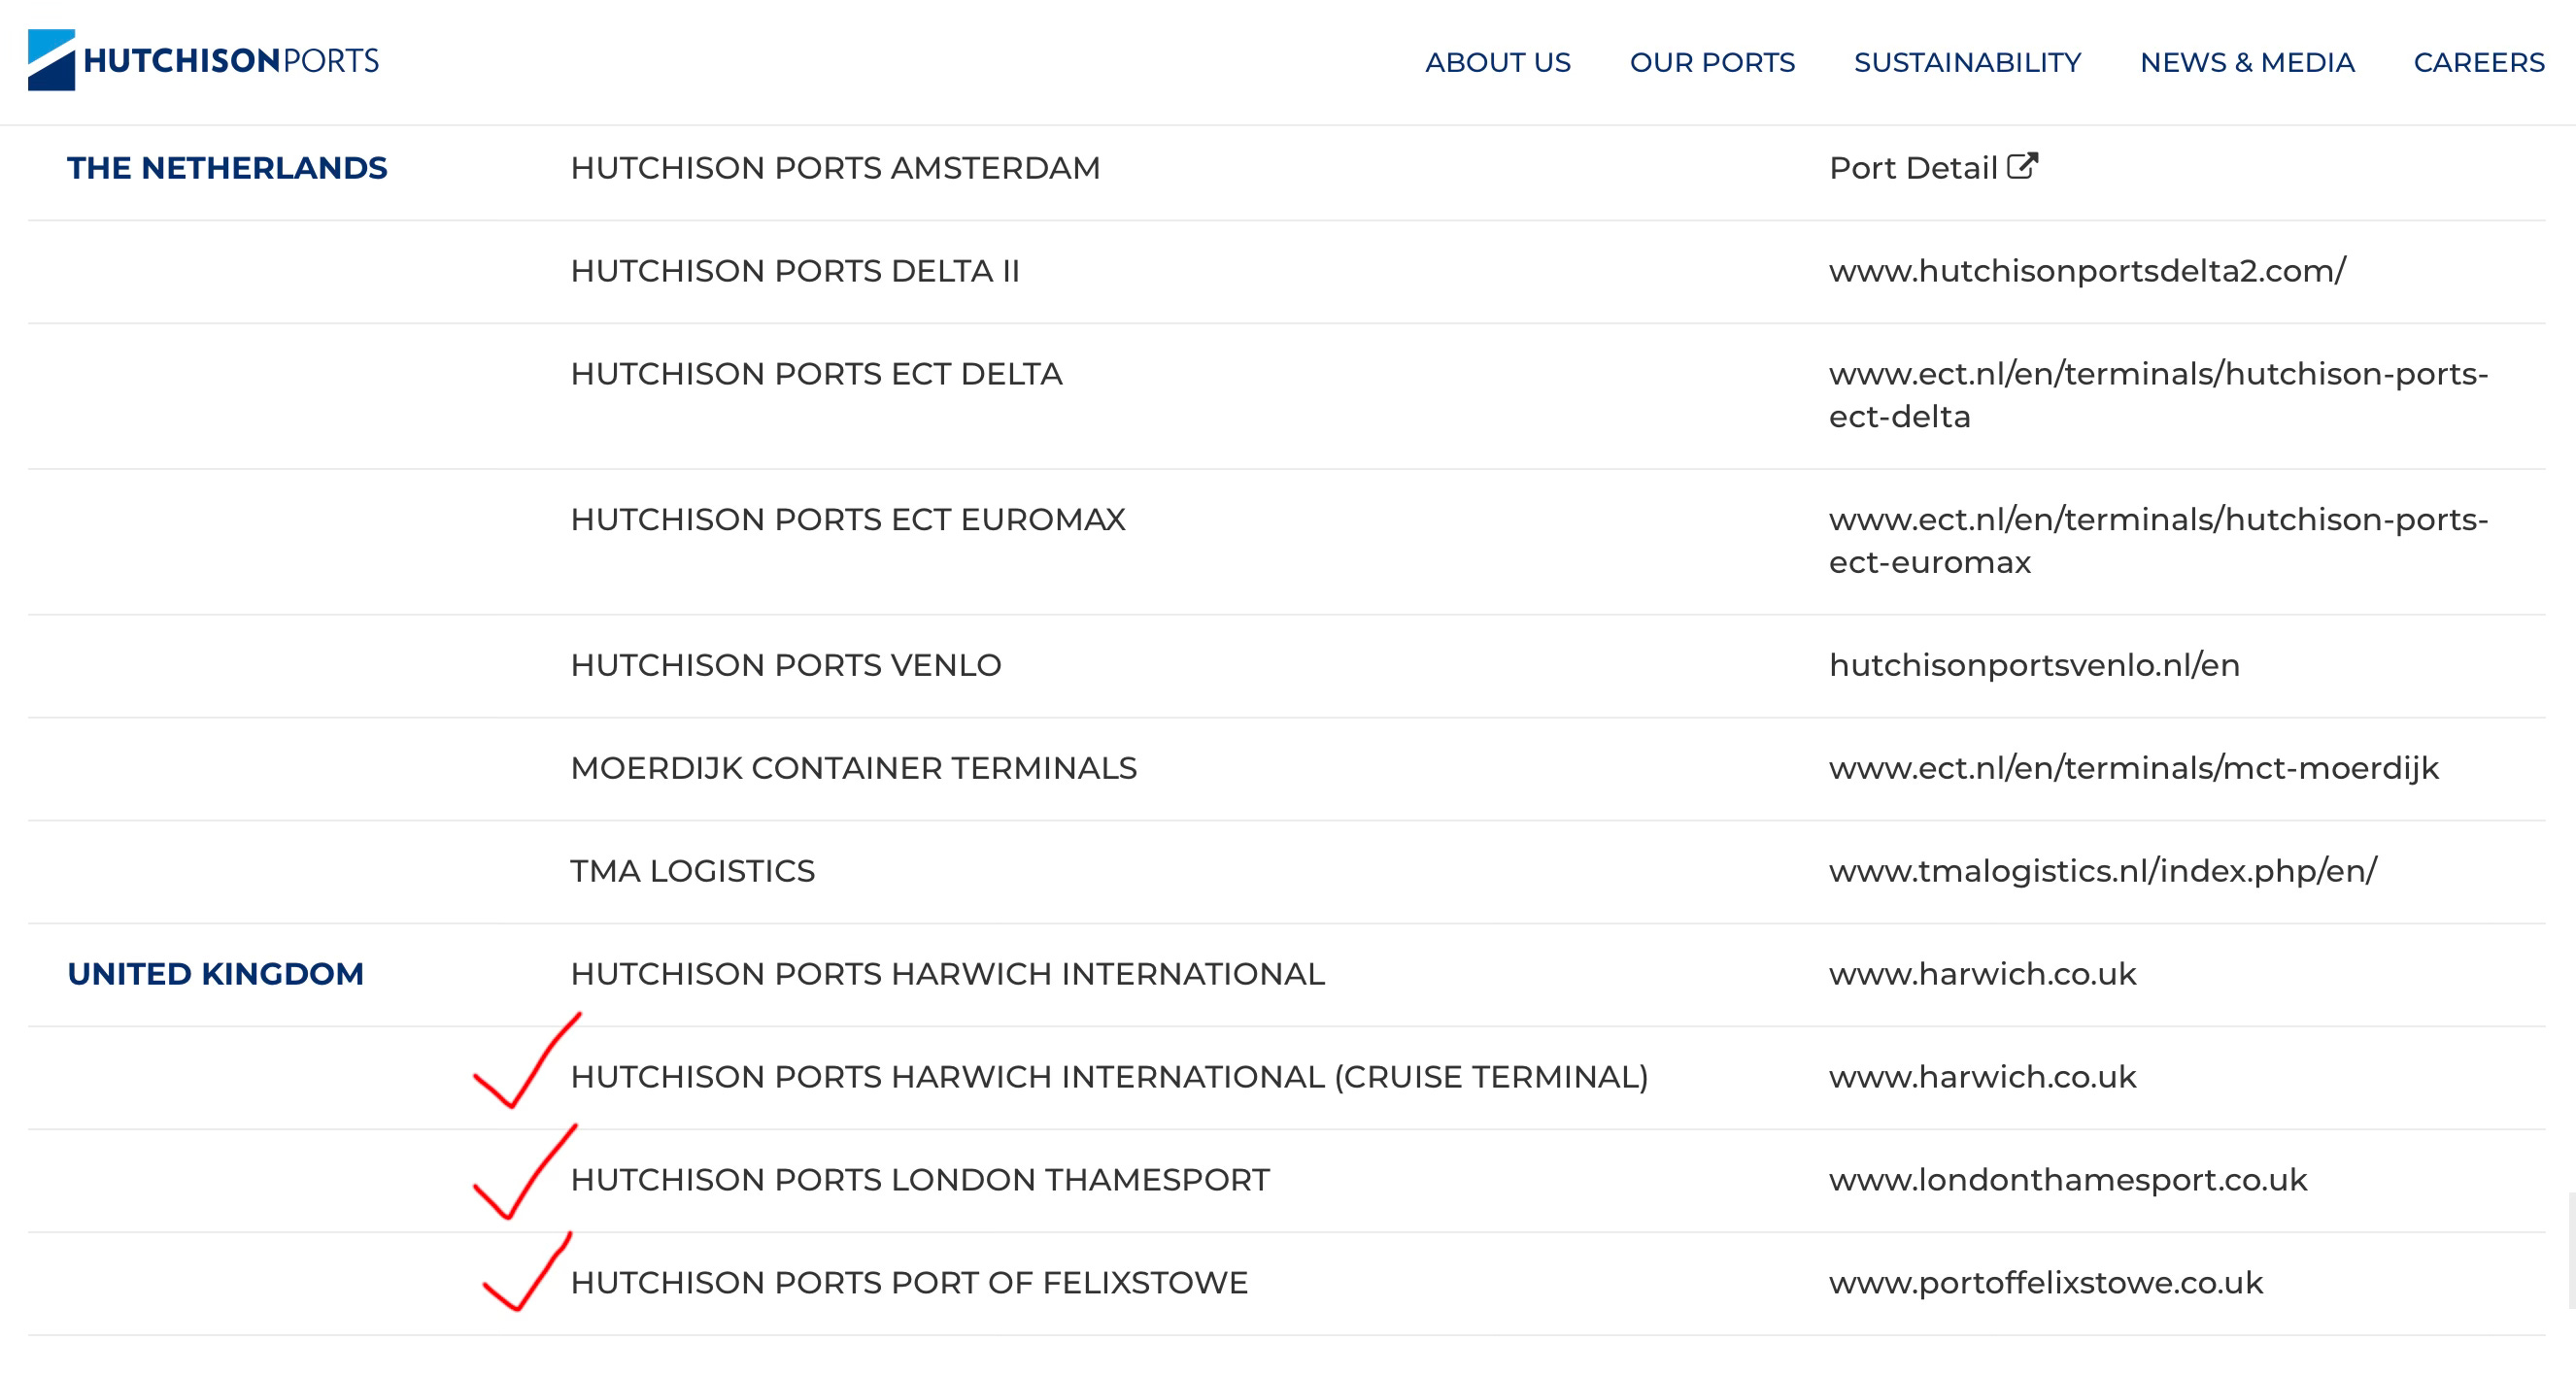The width and height of the screenshot is (2576, 1375).
Task: Click HUTCHISON PORTS LONDON THAMESPORT name
Action: coord(919,1180)
